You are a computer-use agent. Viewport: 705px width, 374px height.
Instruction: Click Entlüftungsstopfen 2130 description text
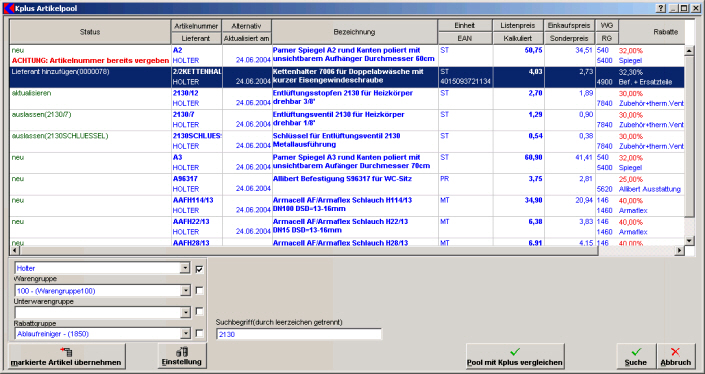pyautogui.click(x=343, y=98)
